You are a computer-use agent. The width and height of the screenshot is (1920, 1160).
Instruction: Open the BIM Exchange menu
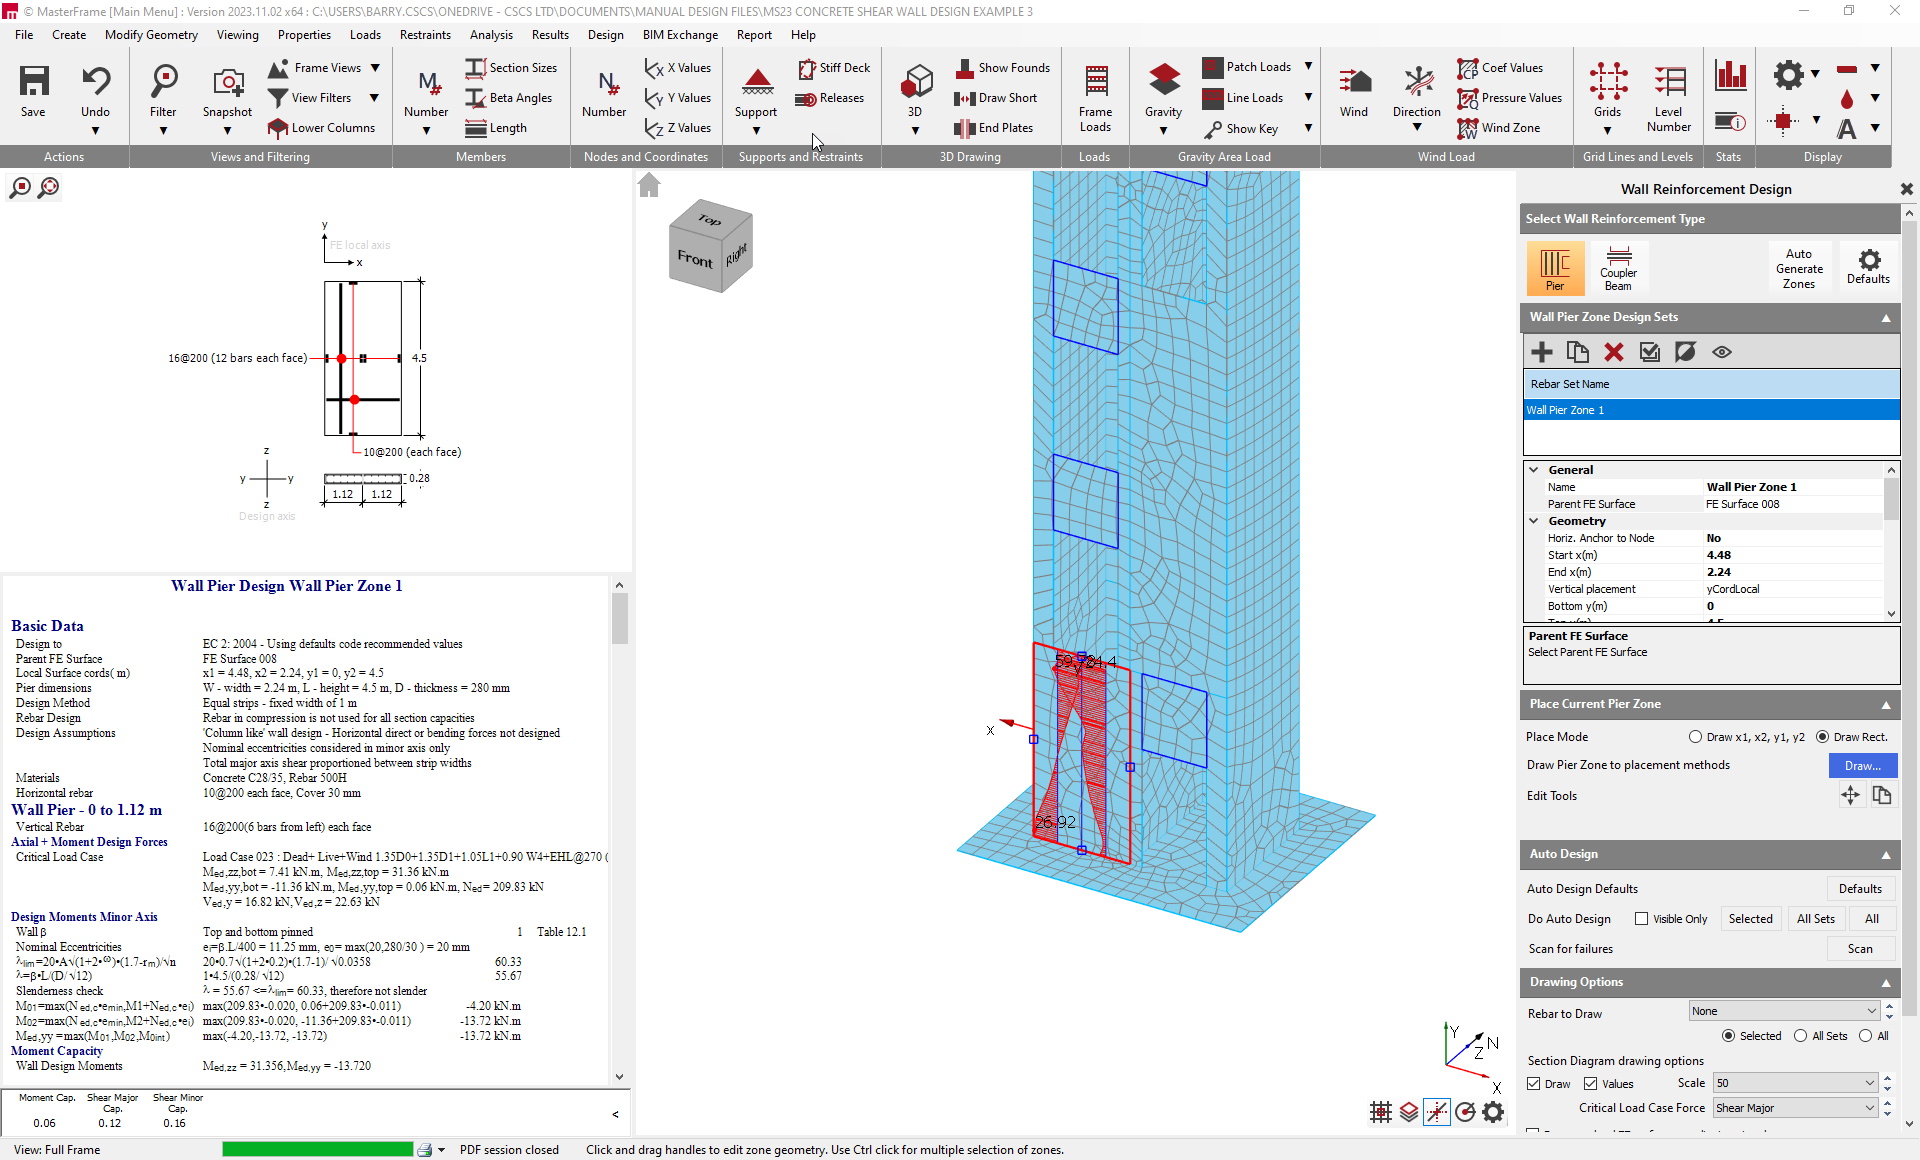pos(680,35)
